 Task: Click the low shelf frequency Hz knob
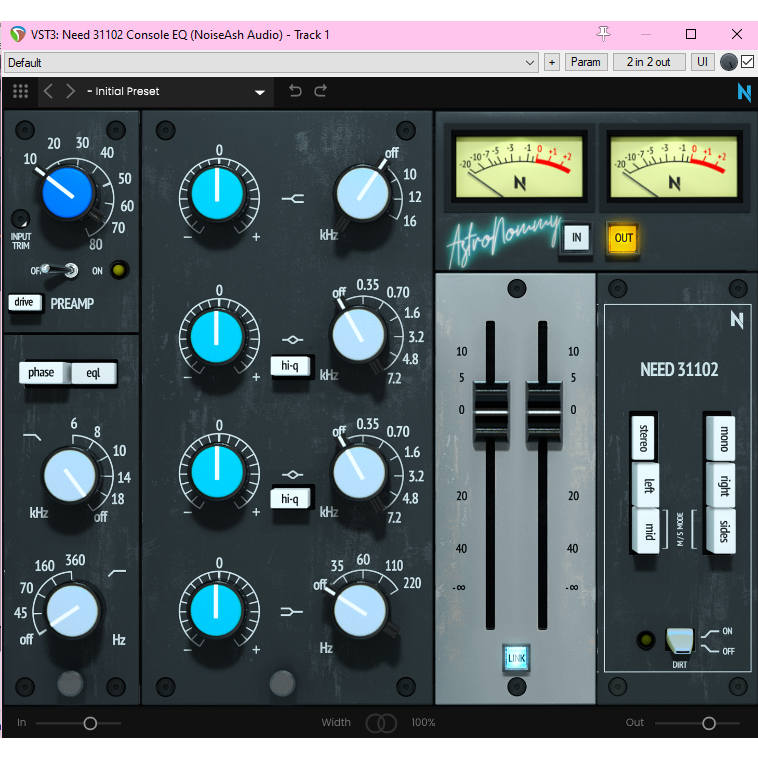click(360, 609)
